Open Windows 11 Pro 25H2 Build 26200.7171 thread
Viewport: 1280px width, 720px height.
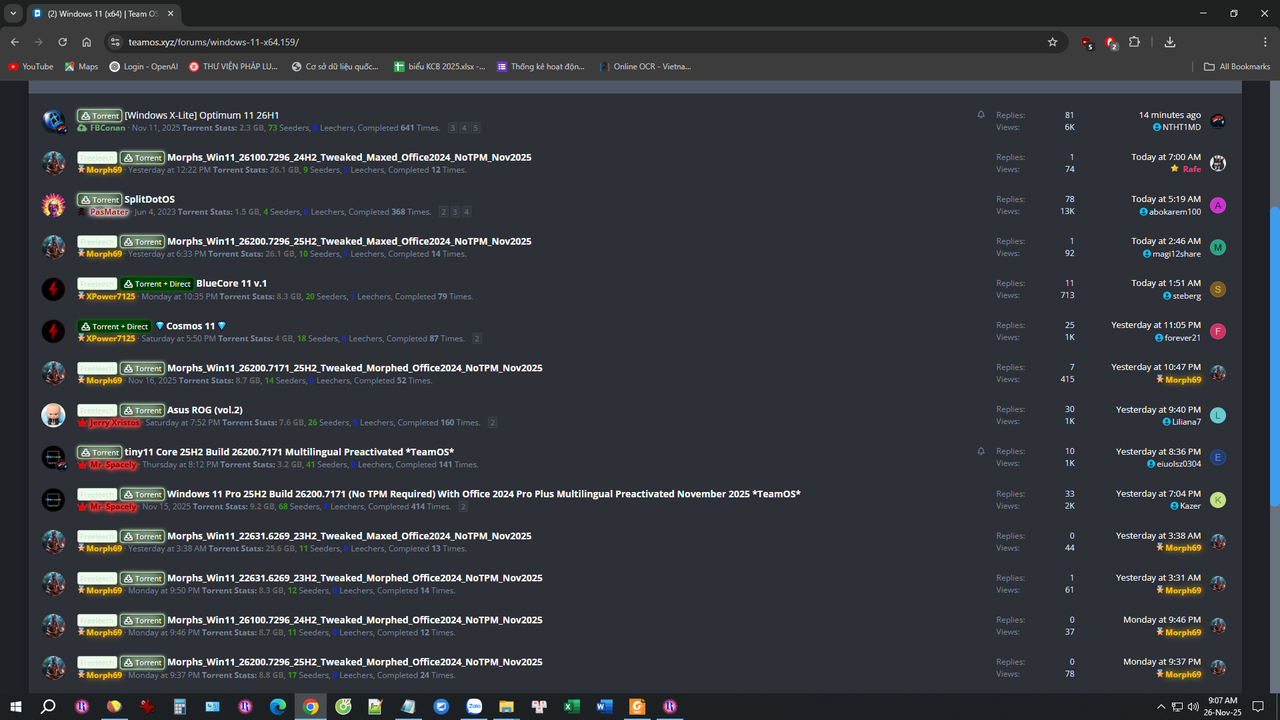pyautogui.click(x=484, y=494)
